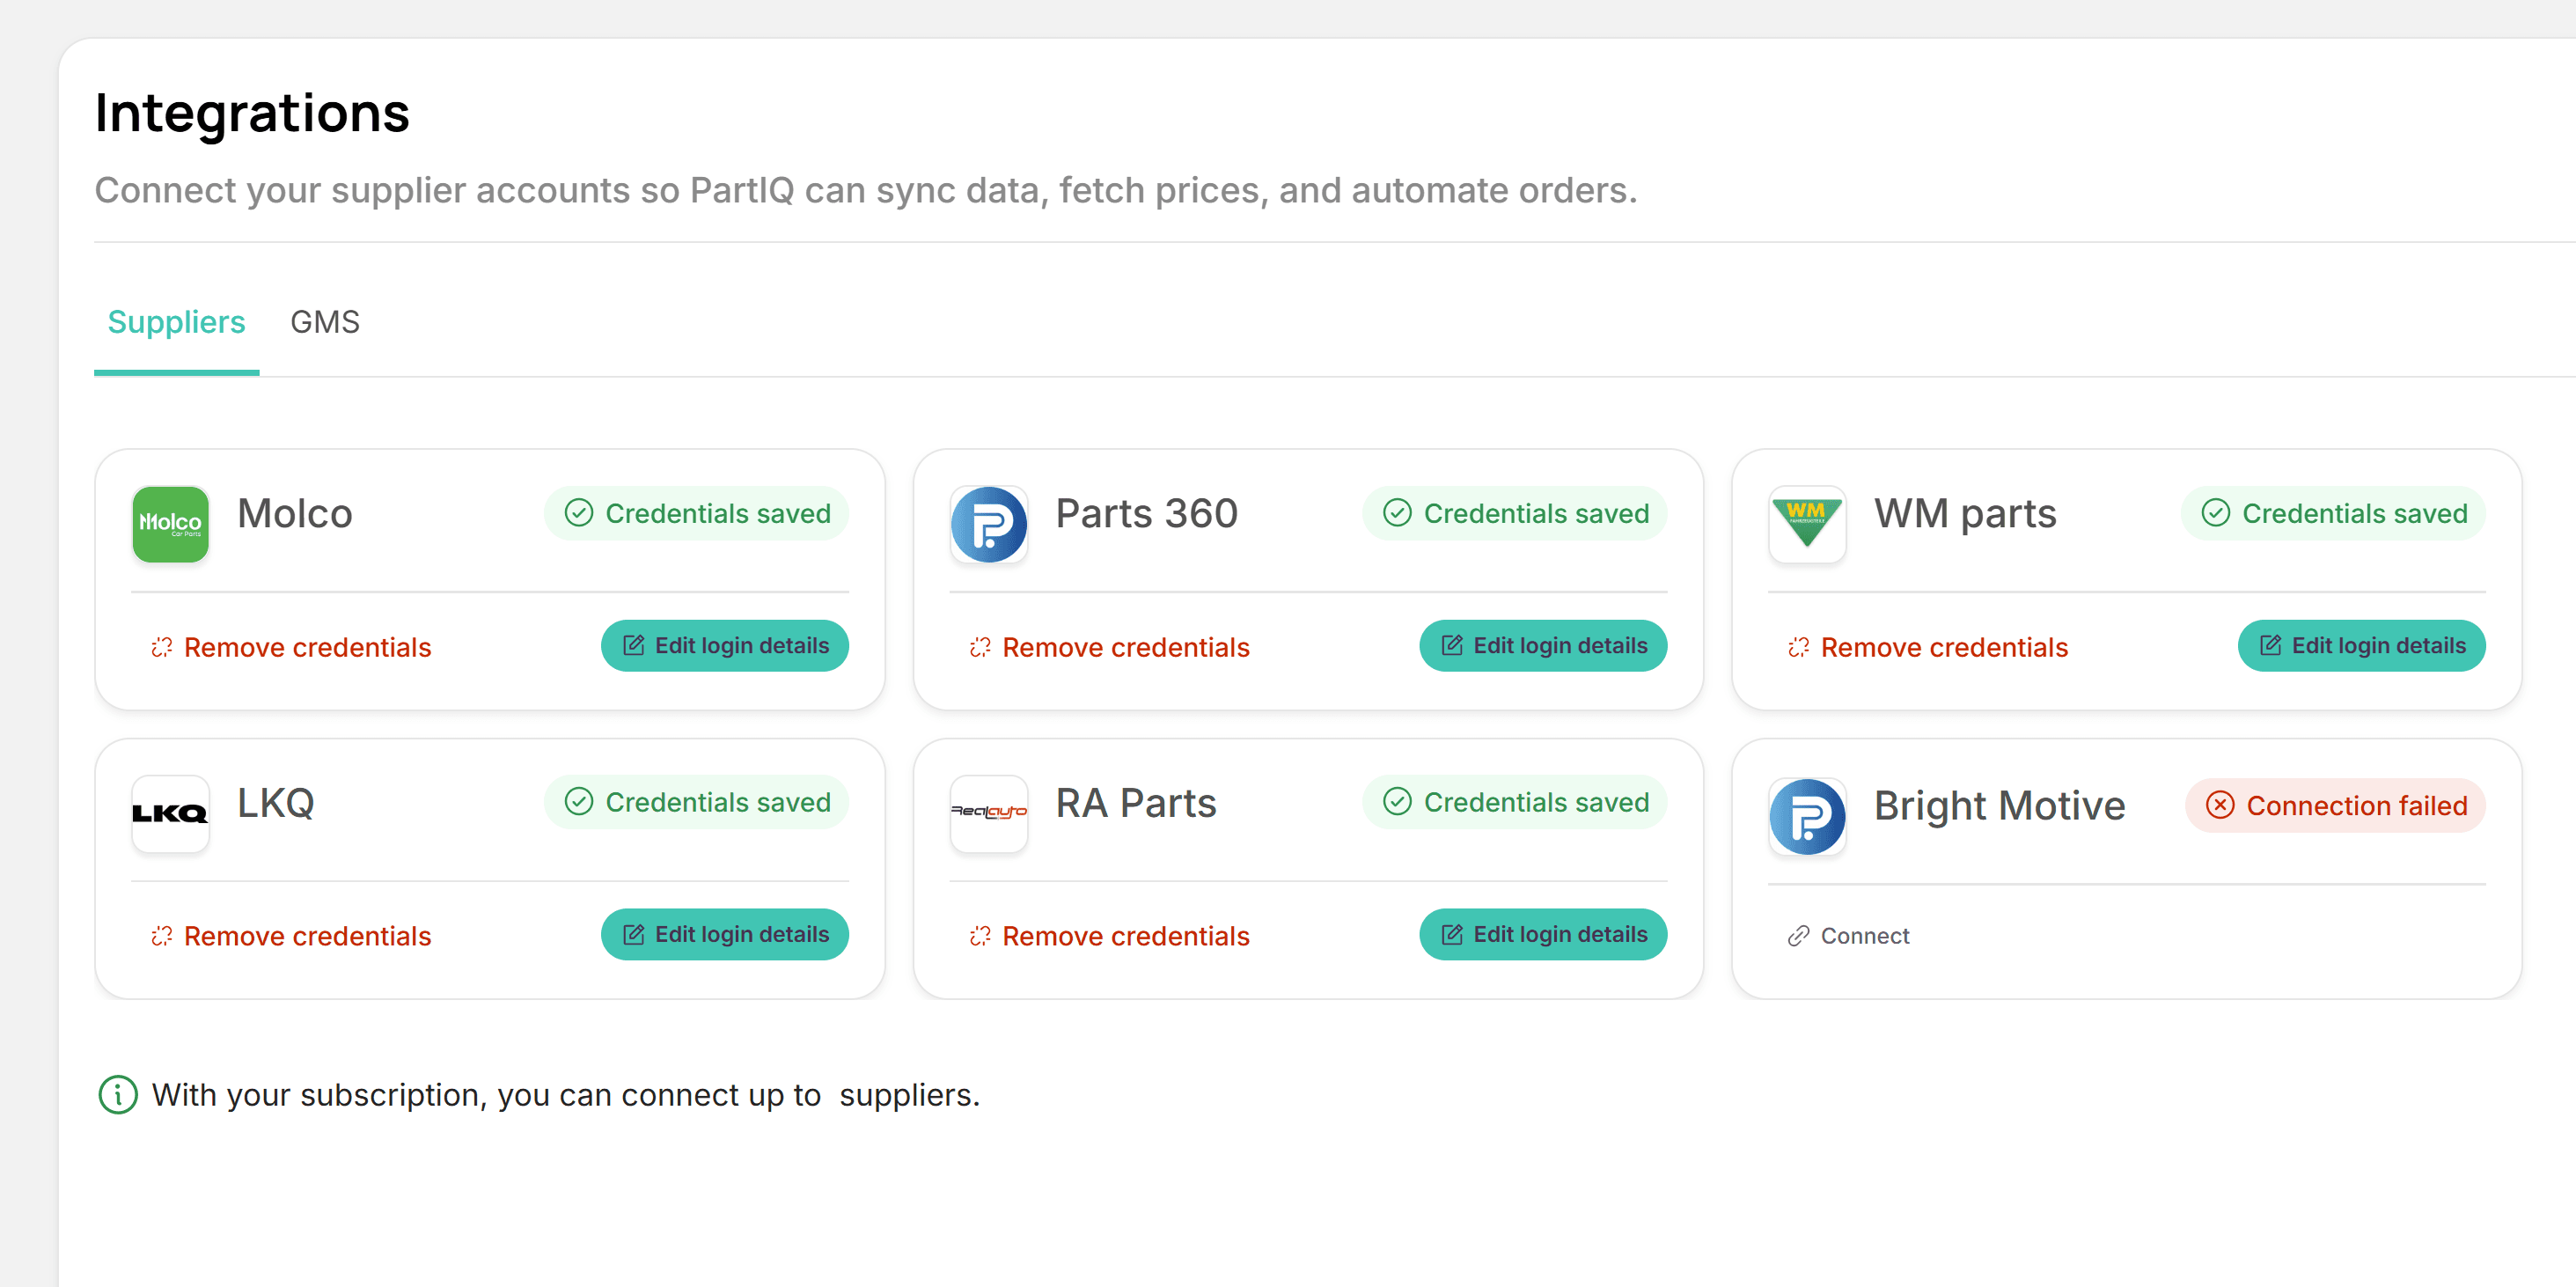The image size is (2576, 1287).
Task: Click the checkmark icon in WM parts' badge
Action: 2215,513
